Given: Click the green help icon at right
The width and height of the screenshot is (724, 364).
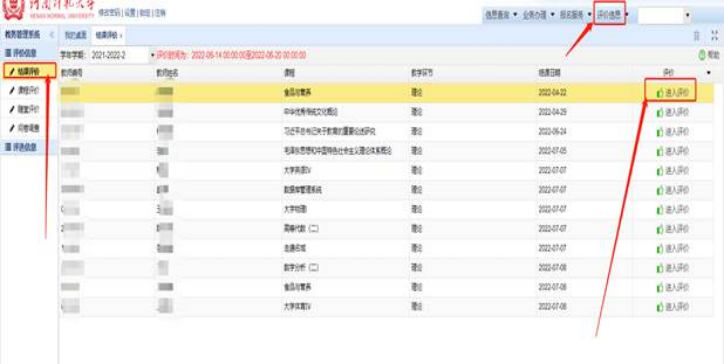Looking at the screenshot, I should coord(702,55).
